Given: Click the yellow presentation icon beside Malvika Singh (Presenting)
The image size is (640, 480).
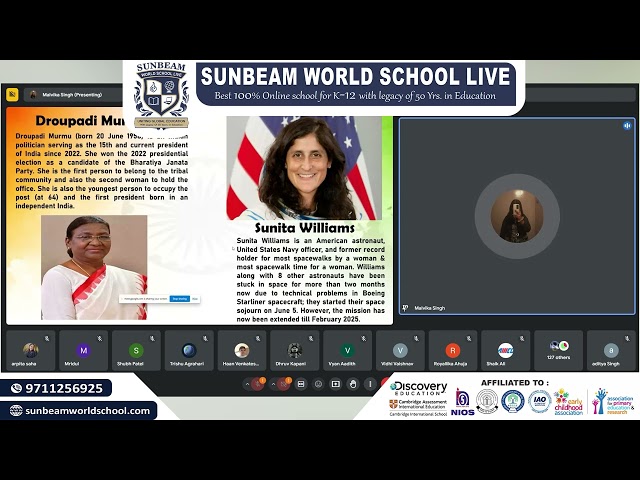Looking at the screenshot, I should click(x=13, y=95).
